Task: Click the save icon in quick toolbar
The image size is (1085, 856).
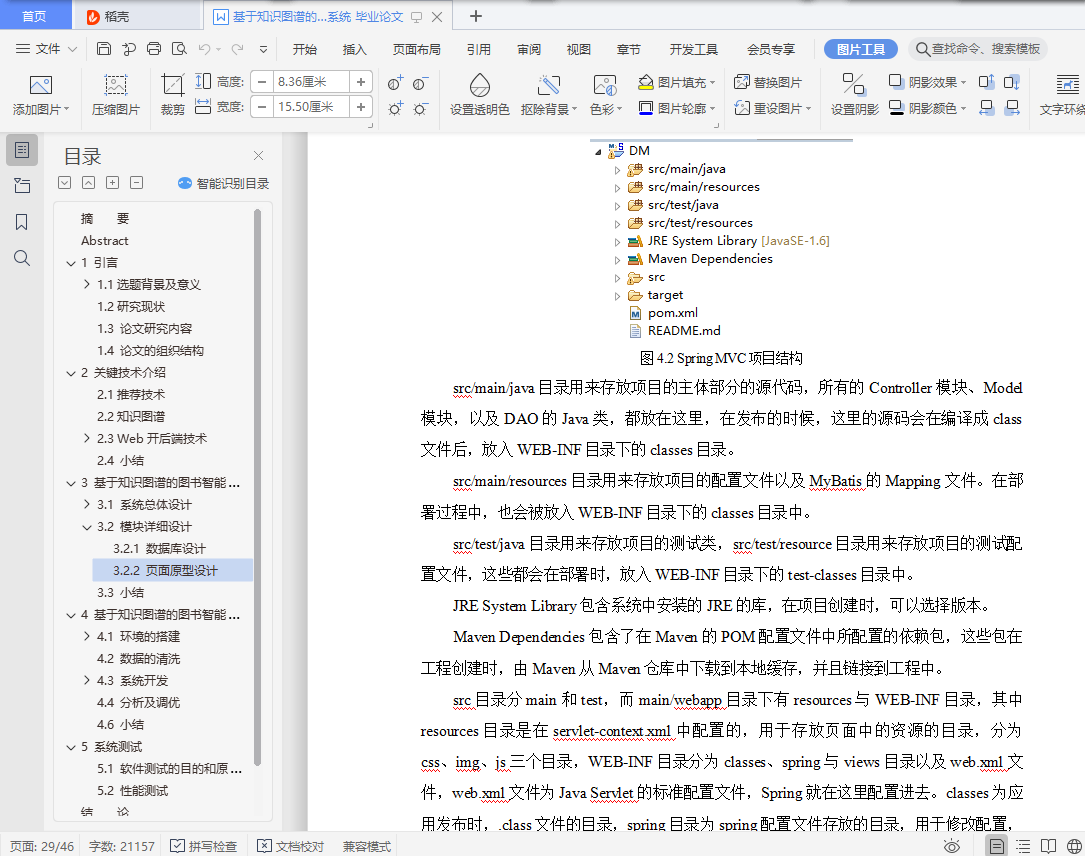Action: coord(104,48)
